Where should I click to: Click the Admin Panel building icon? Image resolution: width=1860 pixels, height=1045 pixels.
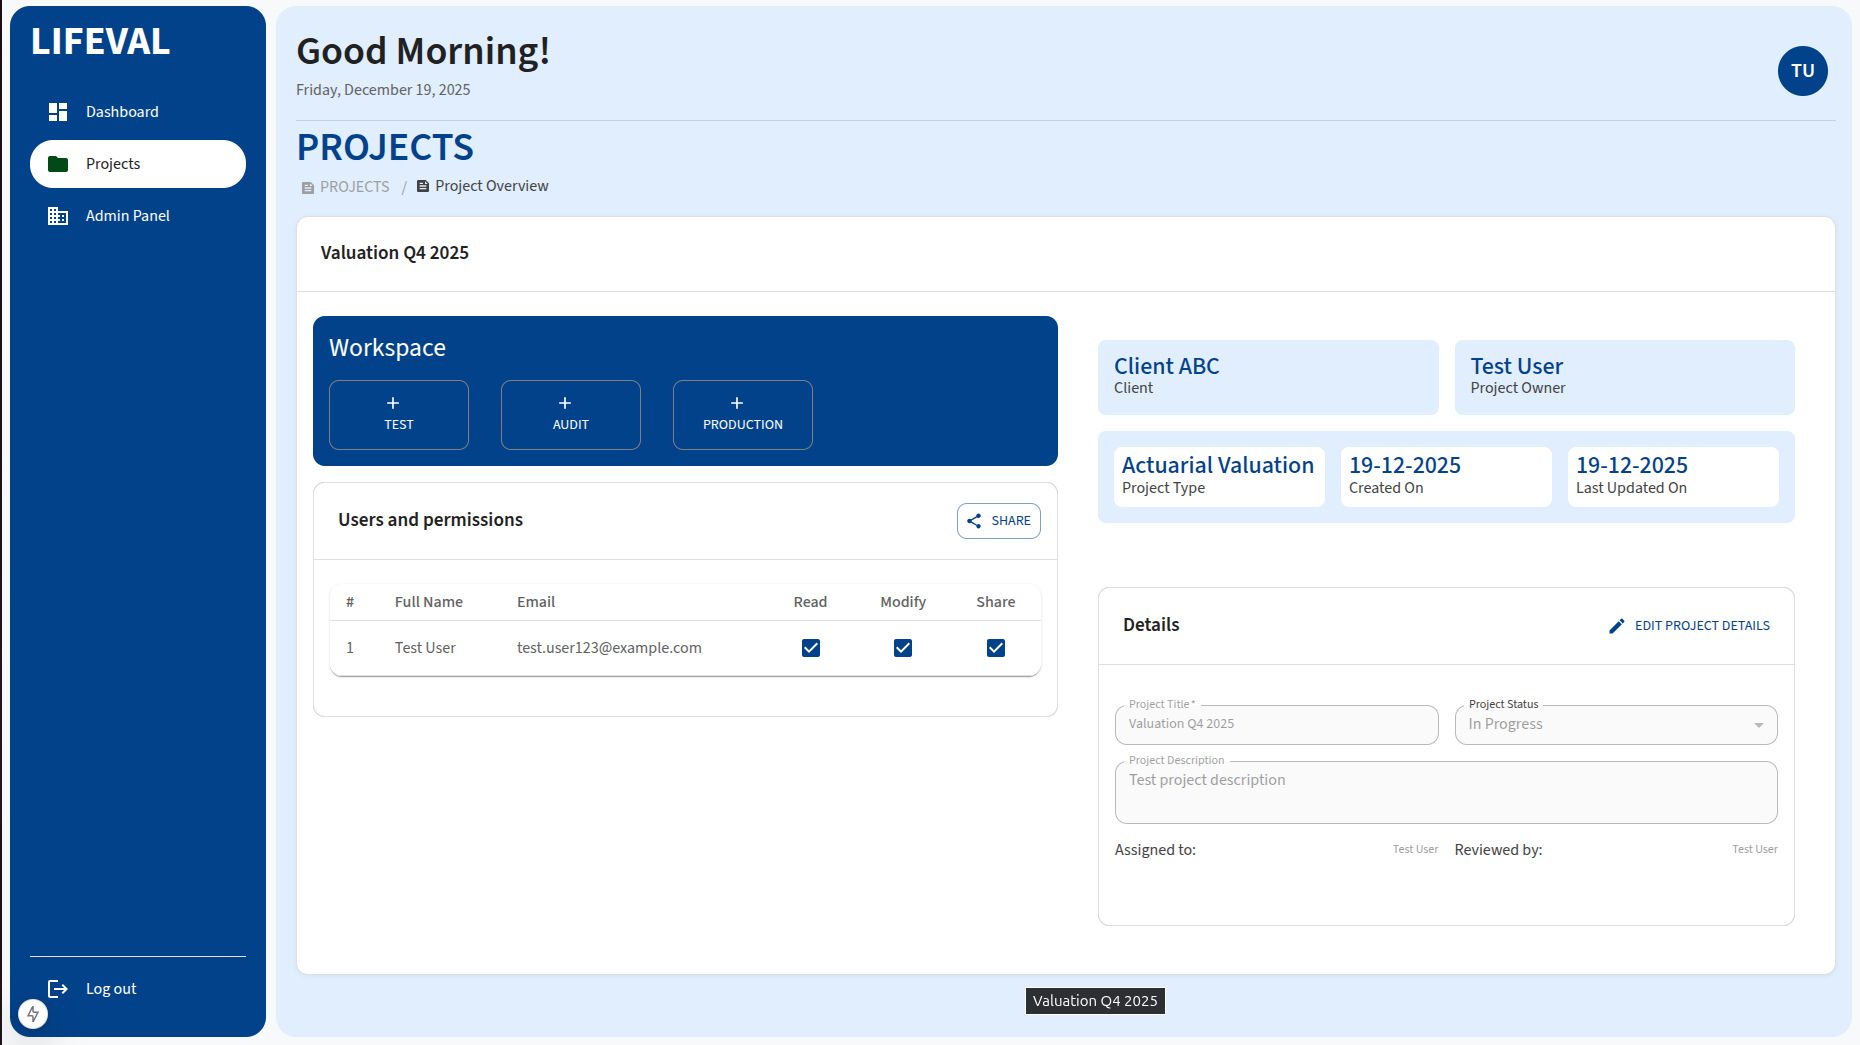[x=58, y=216]
